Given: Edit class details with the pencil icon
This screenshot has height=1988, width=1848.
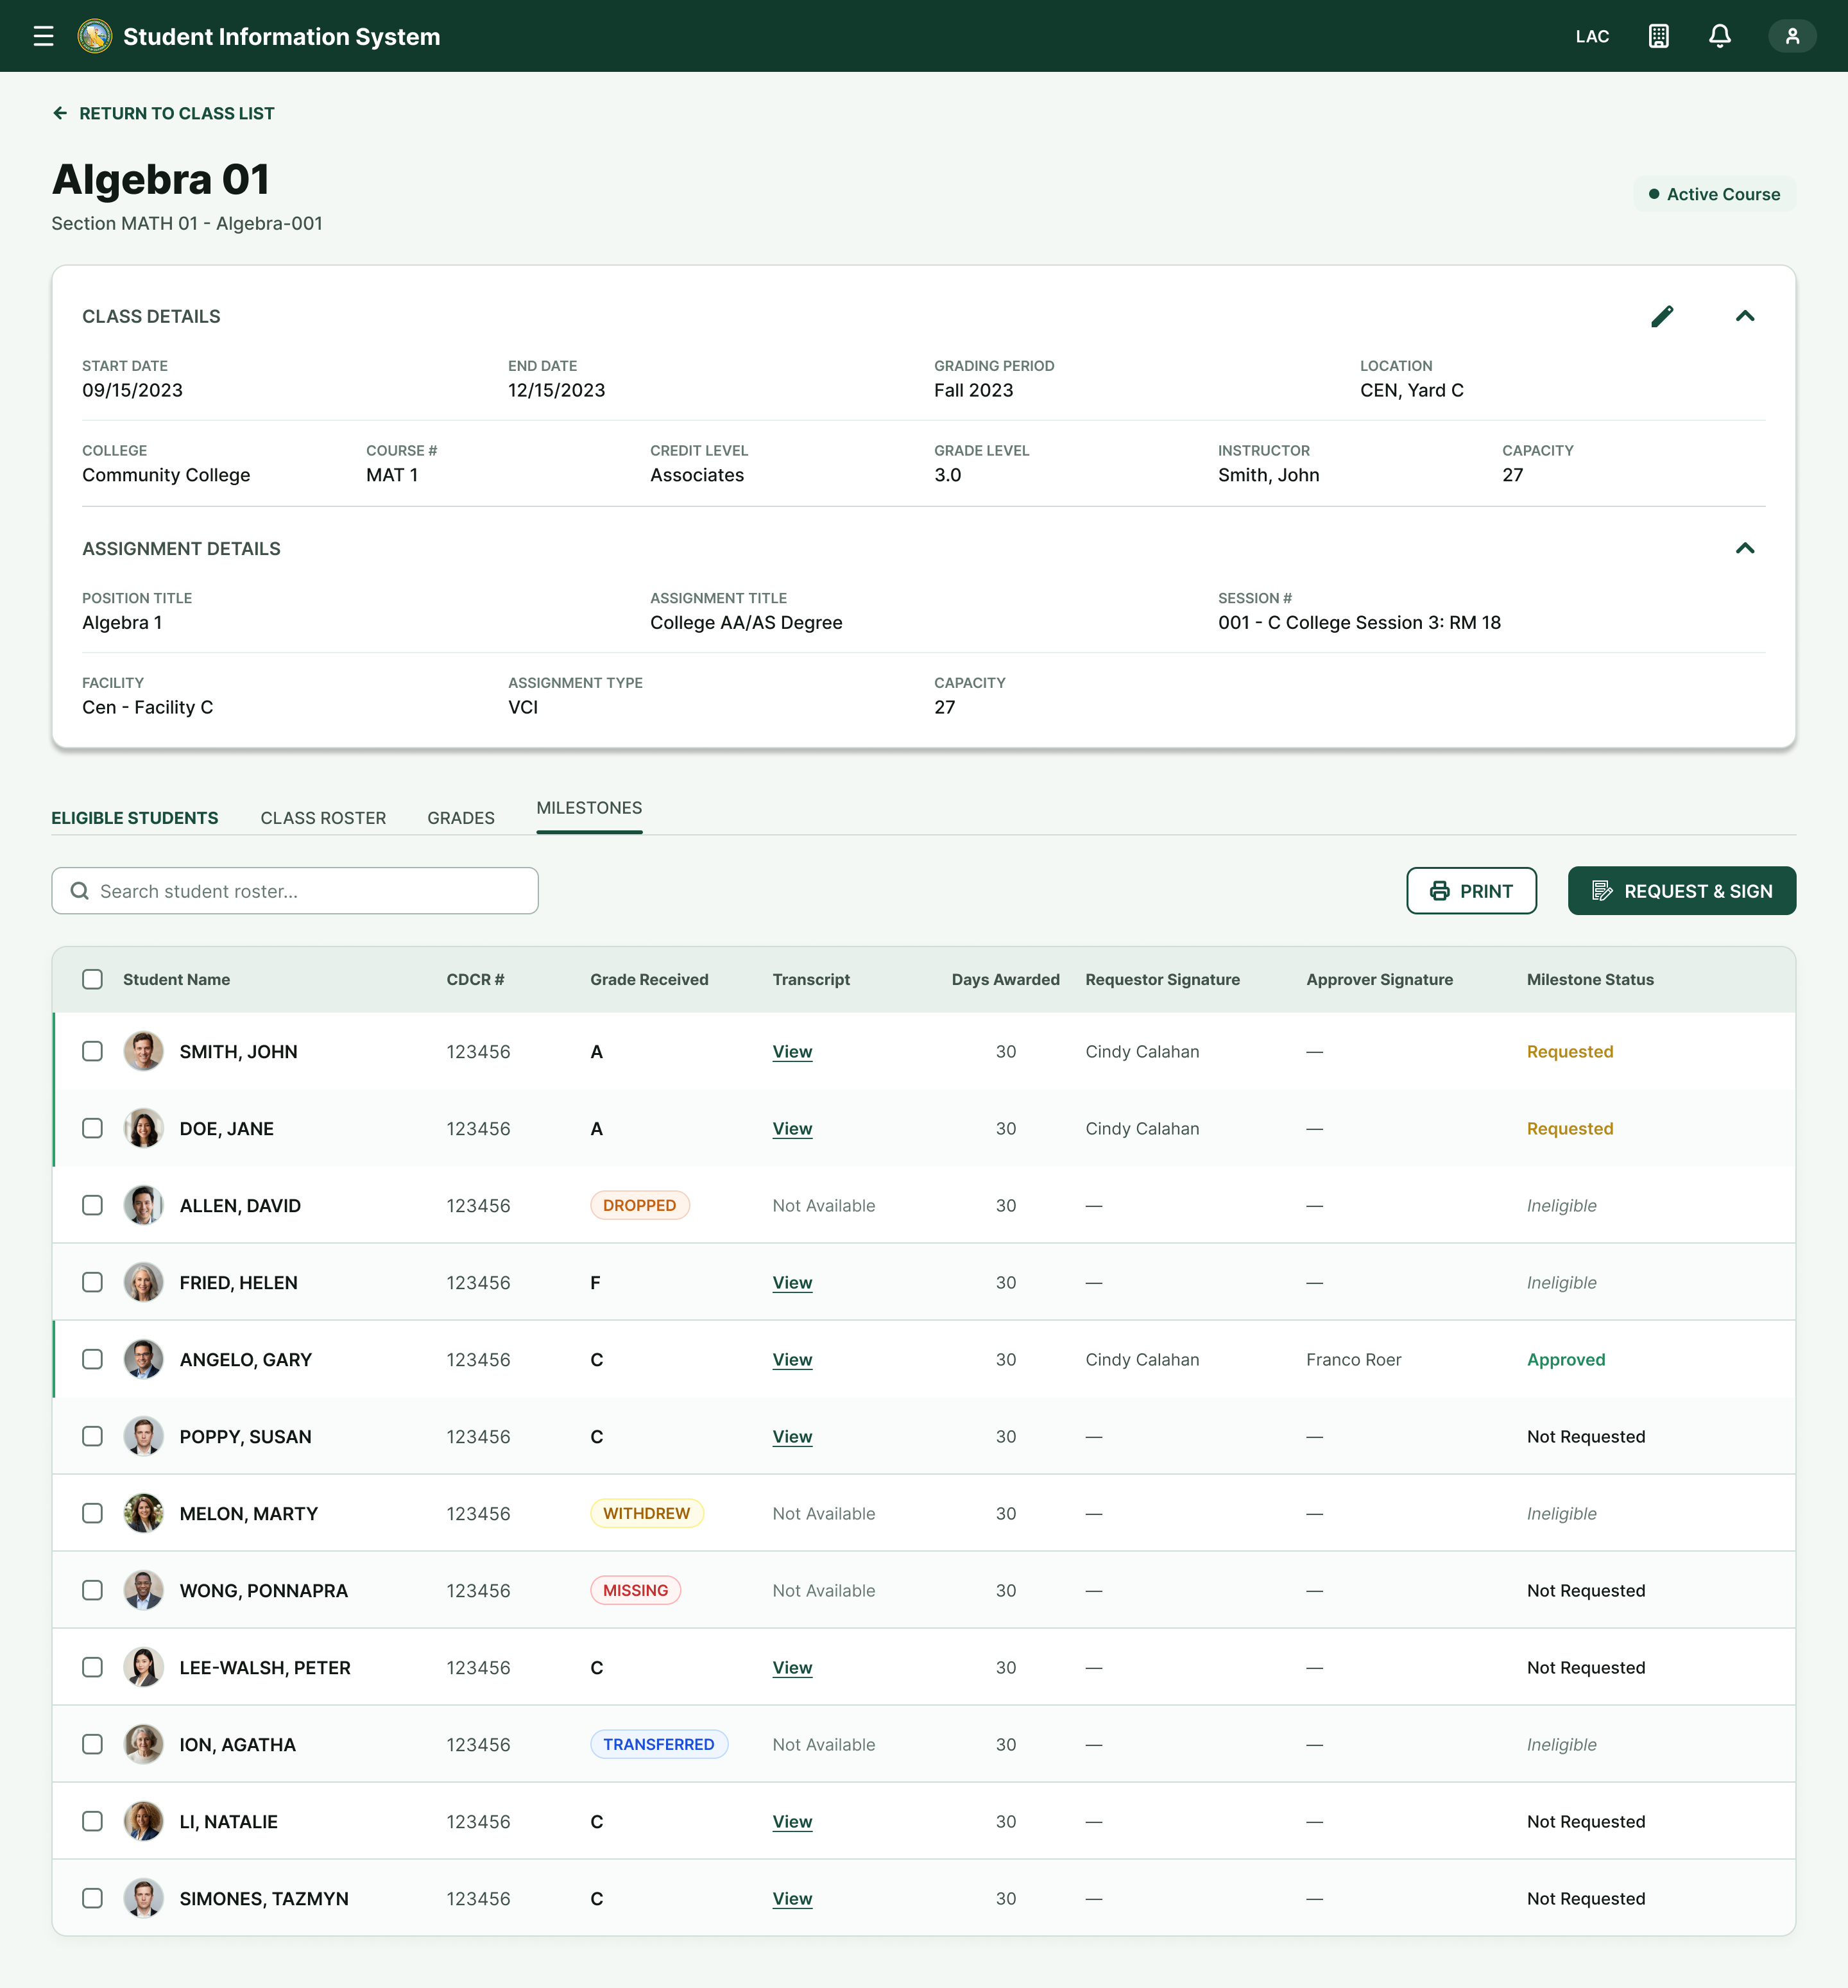Looking at the screenshot, I should (x=1662, y=316).
